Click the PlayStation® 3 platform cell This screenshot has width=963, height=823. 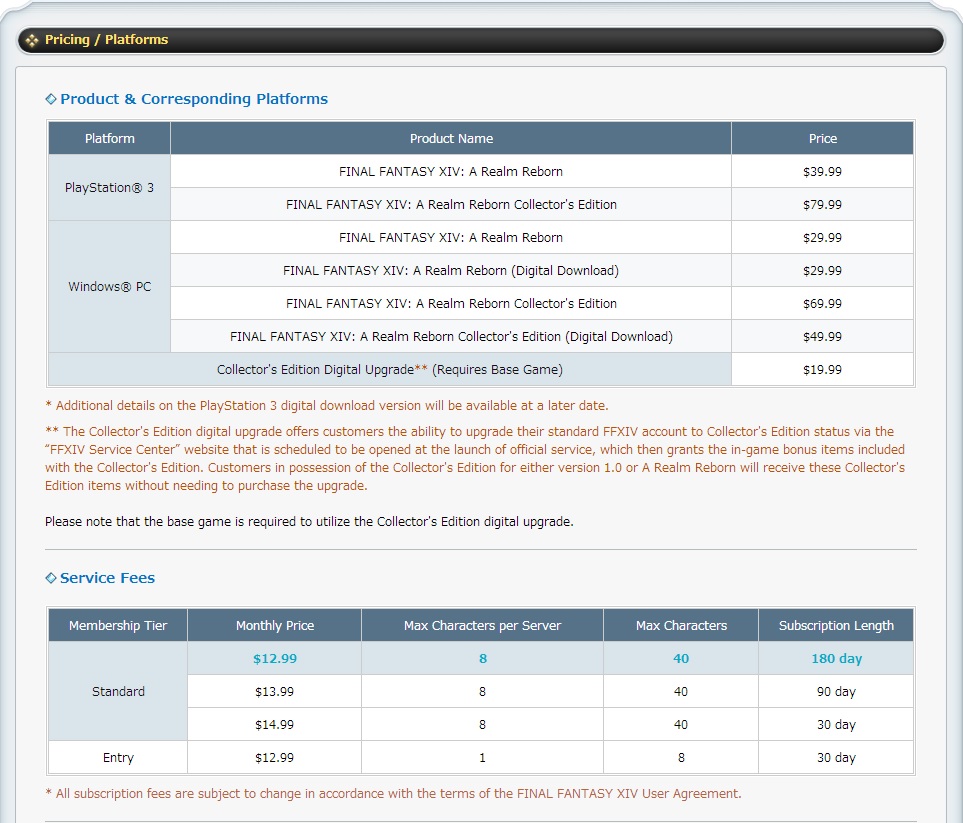(109, 187)
